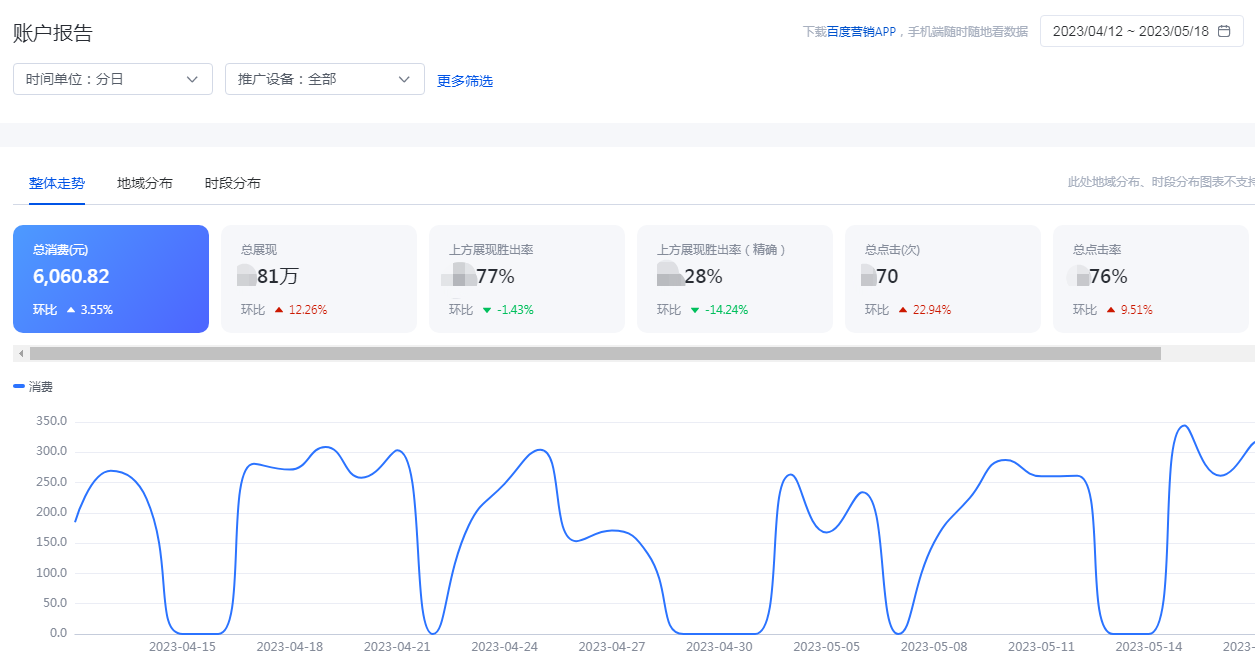Open the date range calendar icon
This screenshot has height=665, width=1255.
(x=1224, y=31)
